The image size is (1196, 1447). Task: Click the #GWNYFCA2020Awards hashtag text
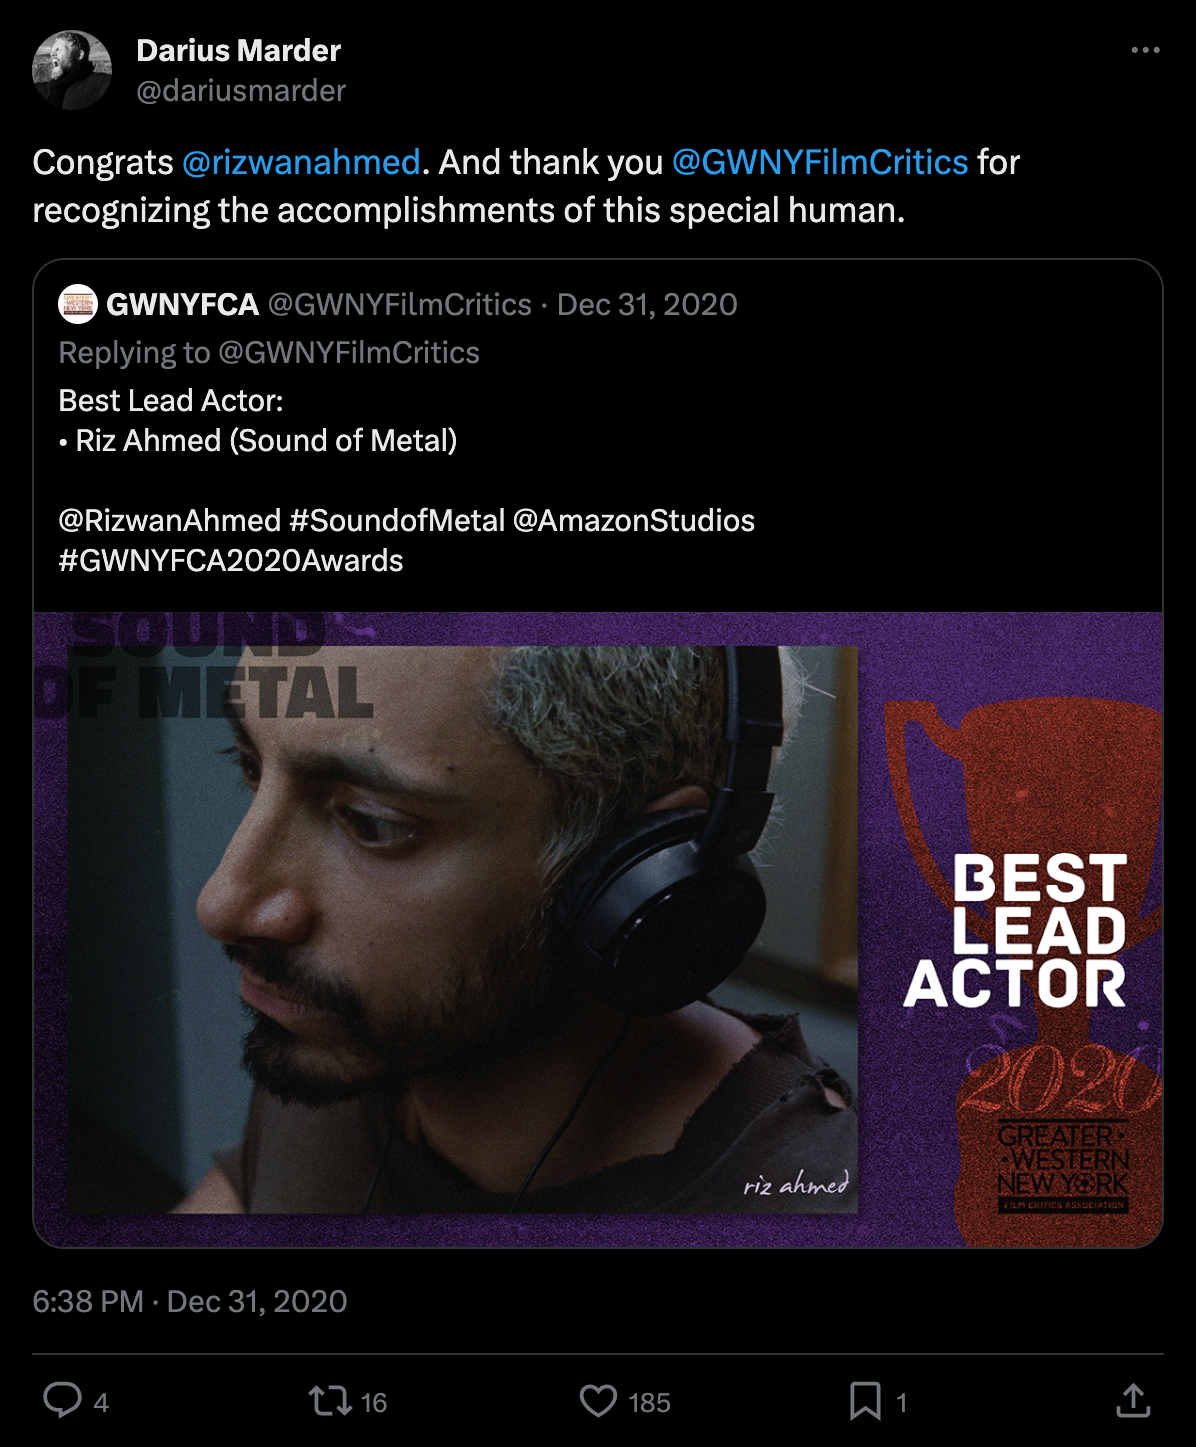coord(231,560)
